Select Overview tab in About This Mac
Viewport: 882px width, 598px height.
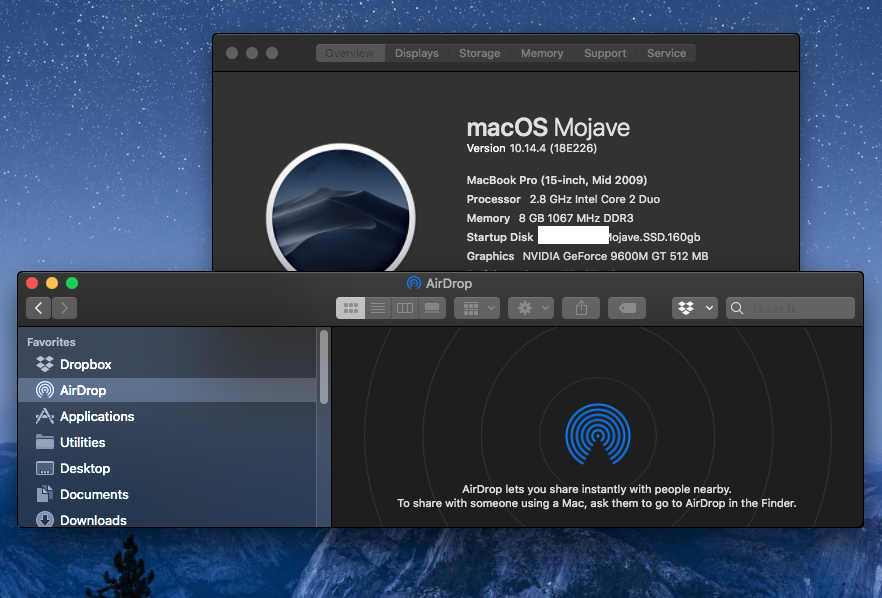(350, 53)
